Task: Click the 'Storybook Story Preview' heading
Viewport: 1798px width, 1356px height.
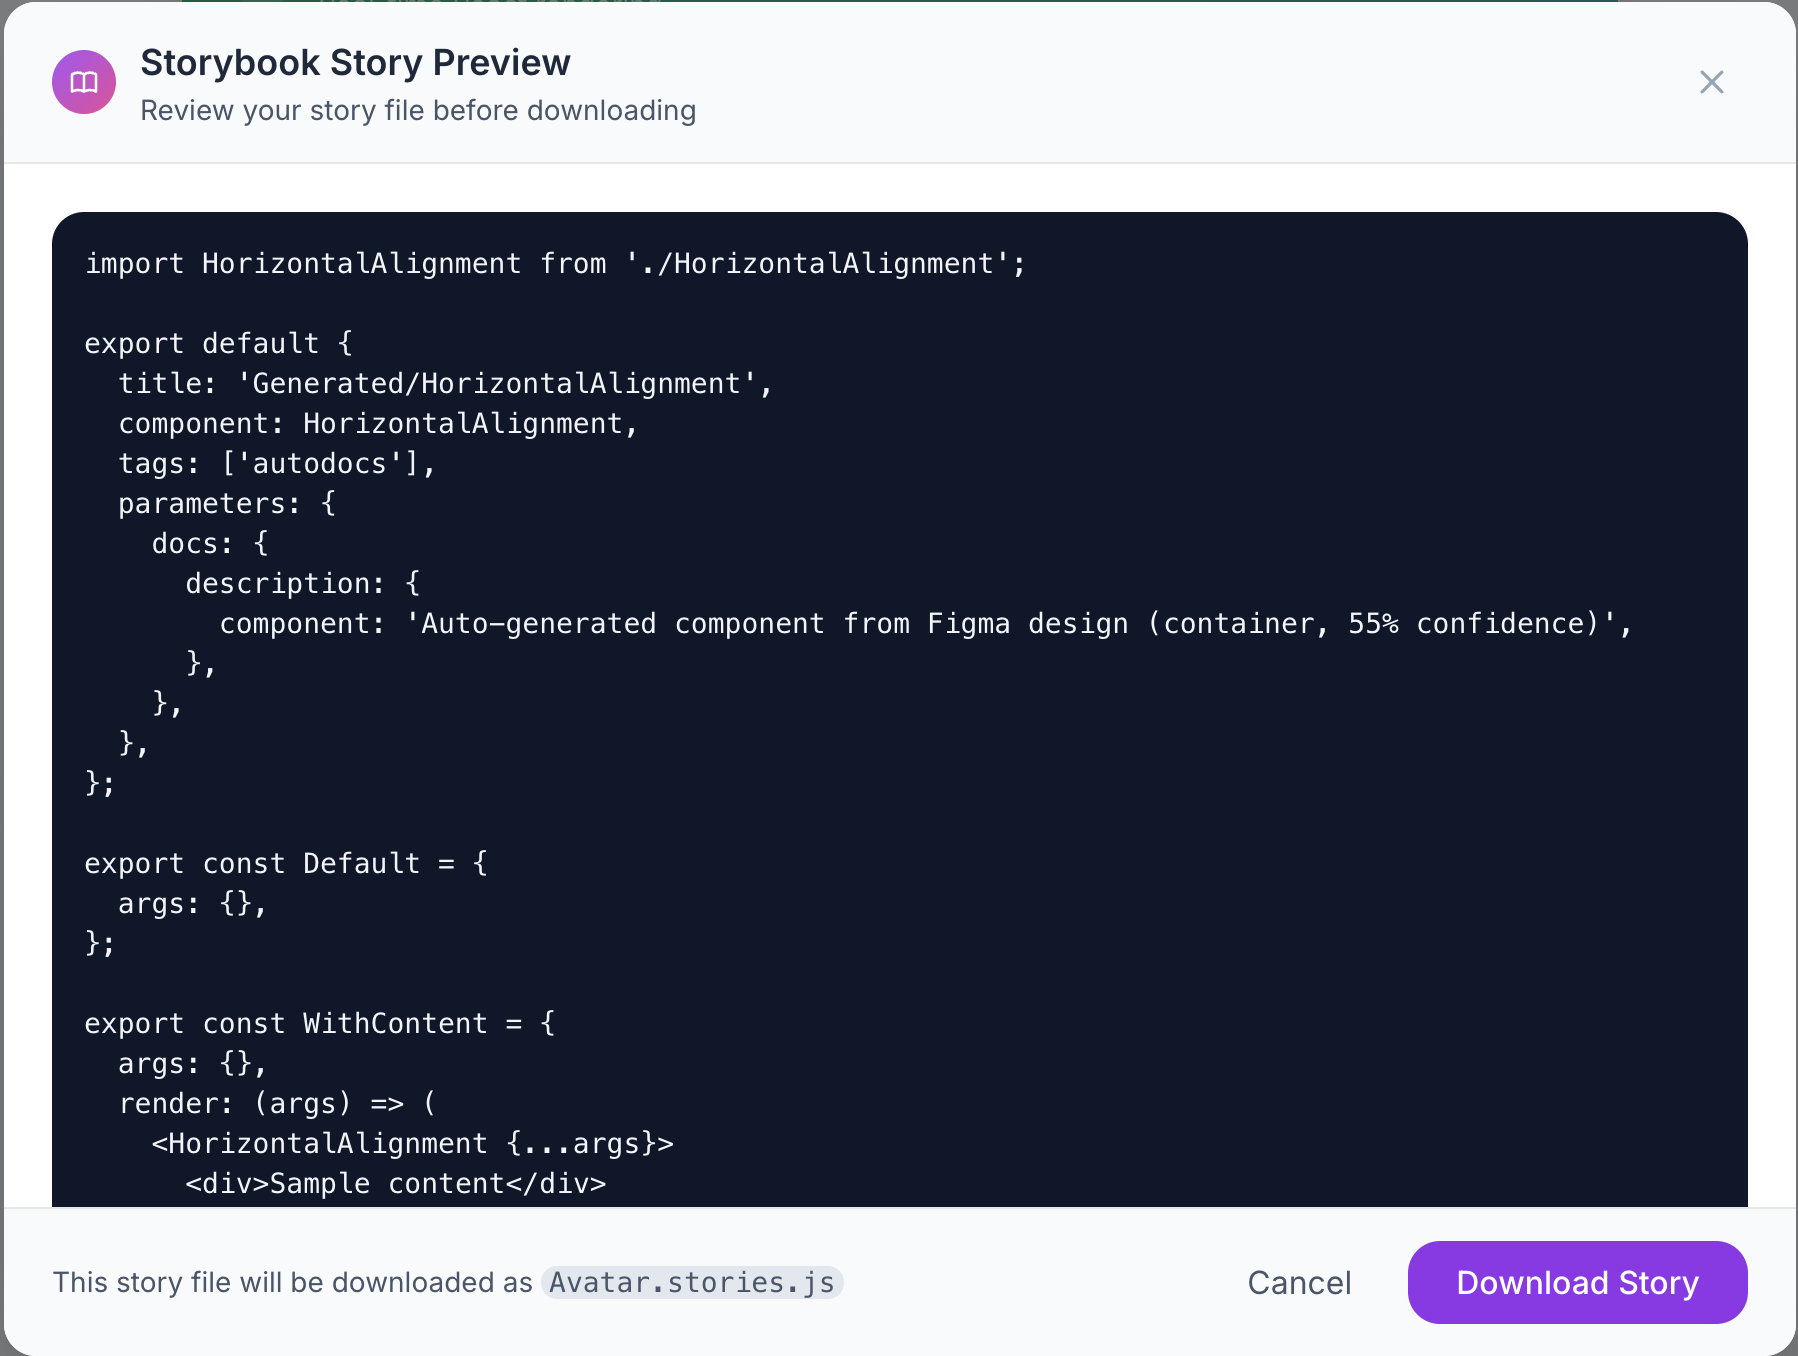Action: point(355,62)
